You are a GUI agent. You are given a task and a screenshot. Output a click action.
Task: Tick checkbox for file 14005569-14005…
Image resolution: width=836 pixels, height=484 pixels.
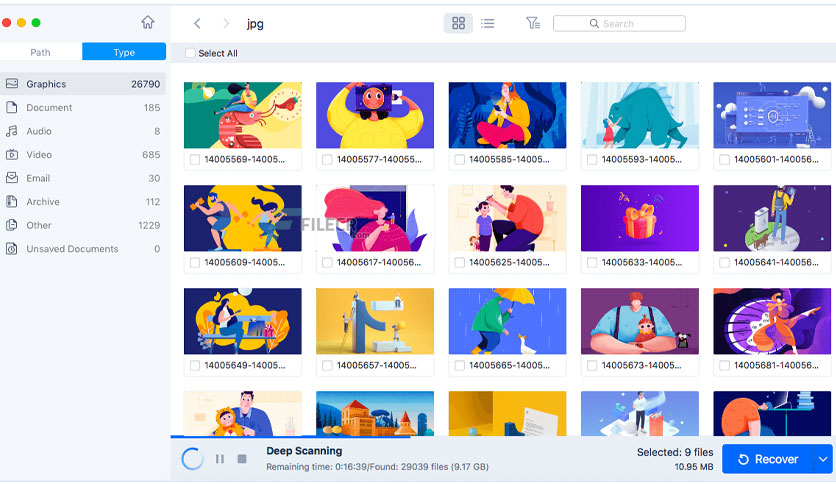pos(195,159)
